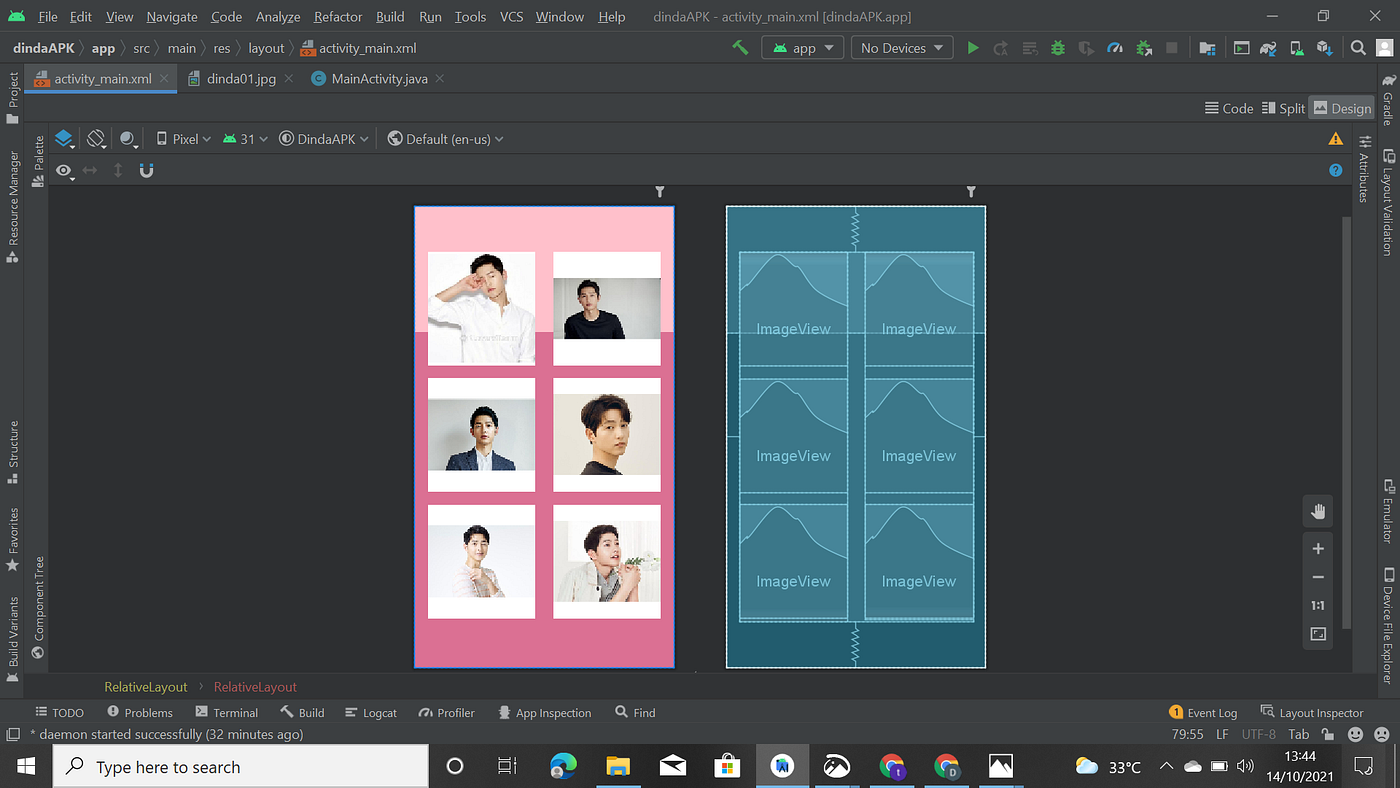Open the Build menu
The width and height of the screenshot is (1400, 788).
390,16
